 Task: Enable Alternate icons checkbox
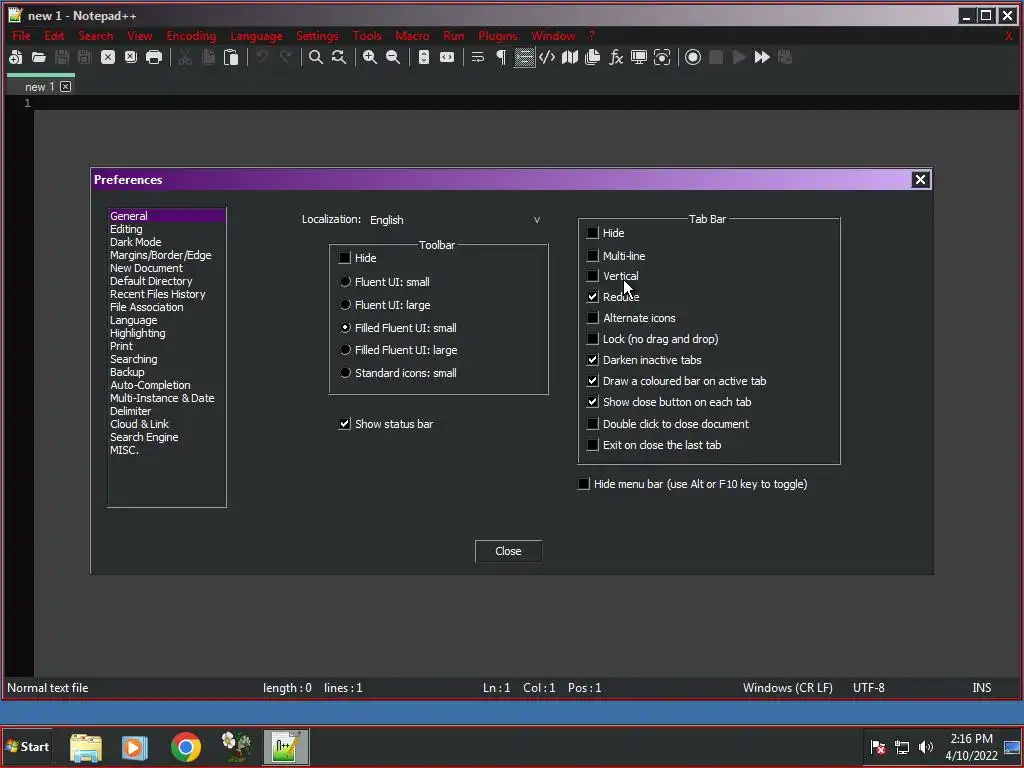pos(592,318)
